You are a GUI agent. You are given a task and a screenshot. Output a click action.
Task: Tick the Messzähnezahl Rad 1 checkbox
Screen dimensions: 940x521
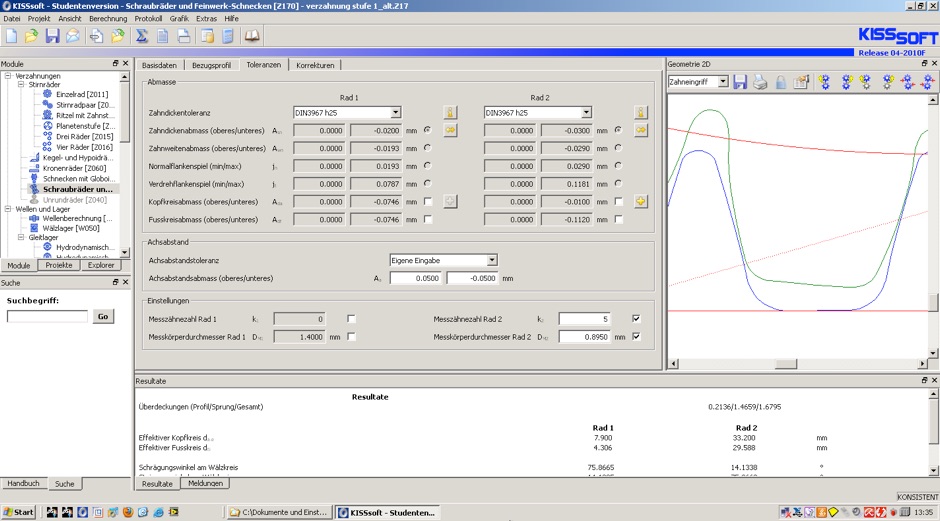[x=351, y=319]
